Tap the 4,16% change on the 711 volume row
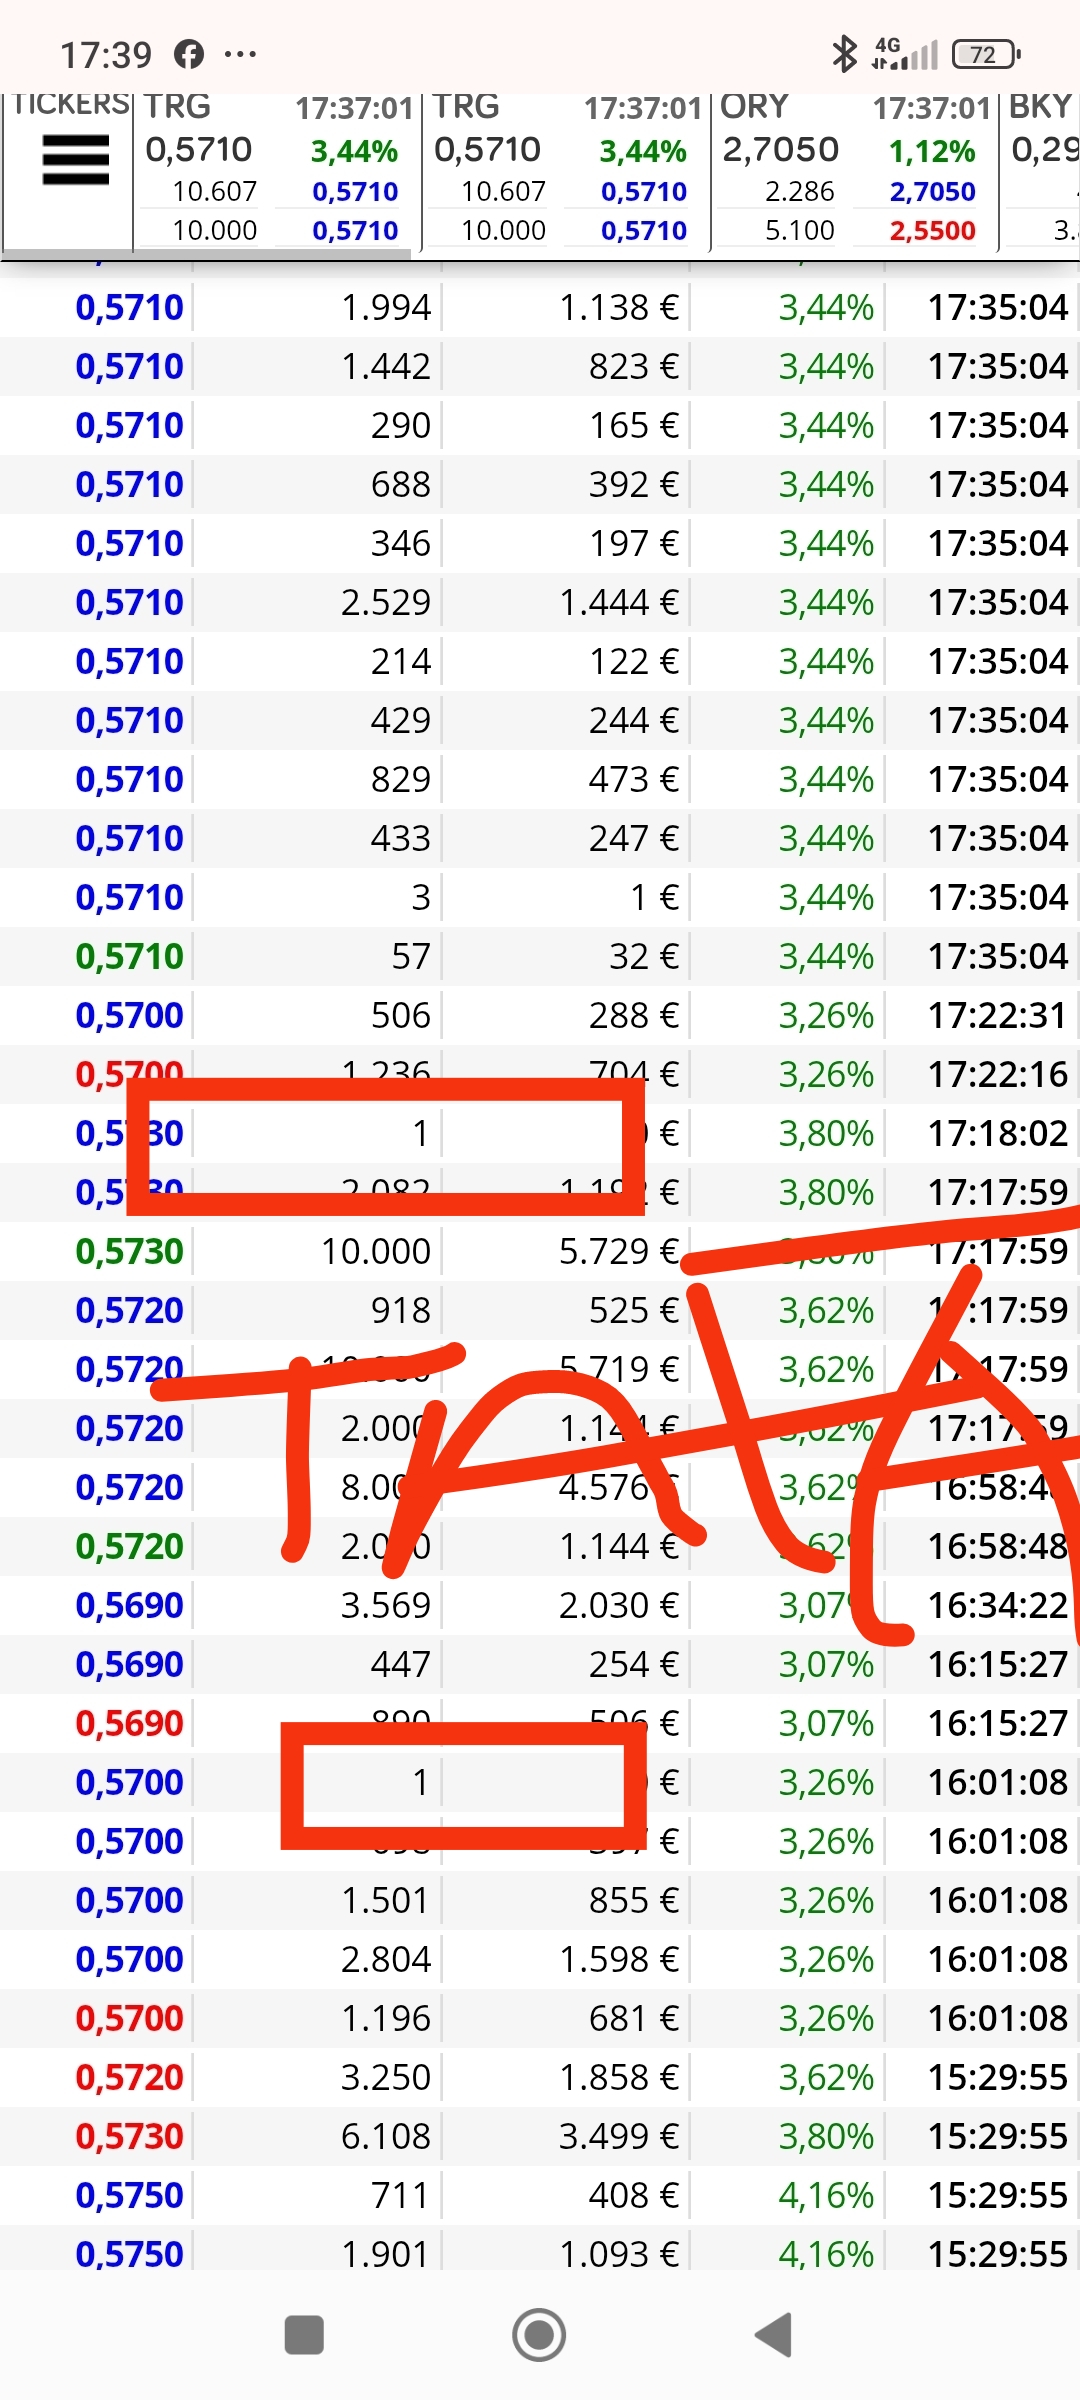1080x2400 pixels. [826, 2195]
